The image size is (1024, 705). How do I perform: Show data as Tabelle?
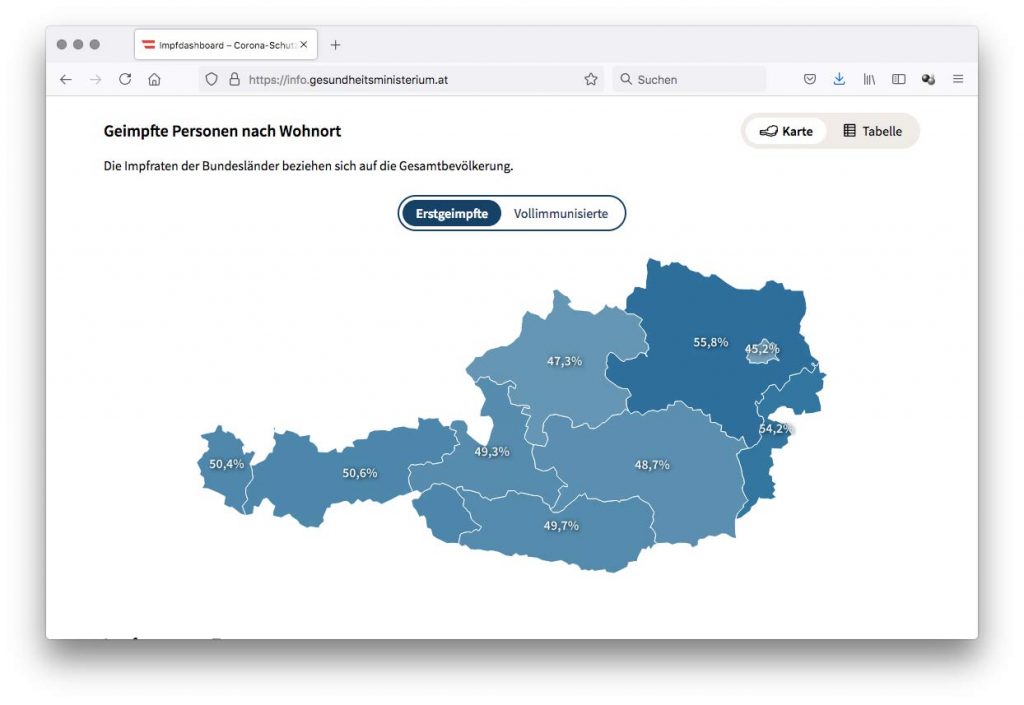coord(872,131)
